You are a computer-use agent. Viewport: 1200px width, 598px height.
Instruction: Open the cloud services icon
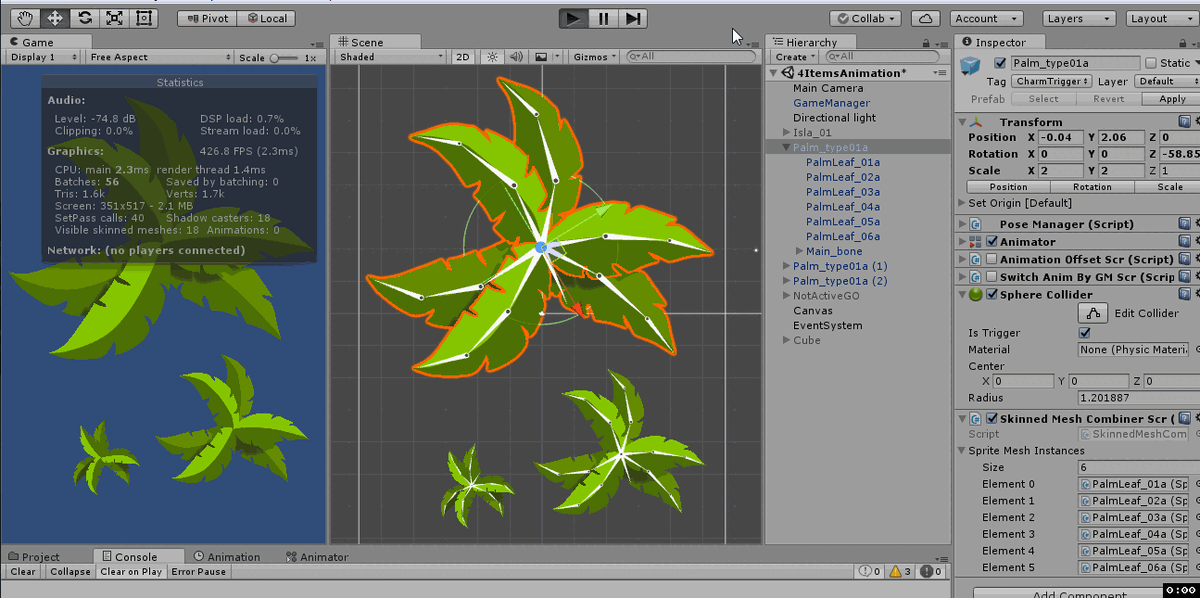[x=926, y=18]
